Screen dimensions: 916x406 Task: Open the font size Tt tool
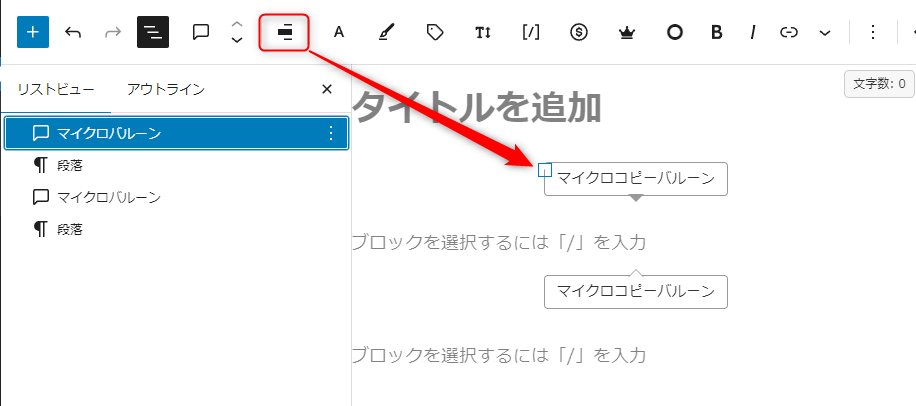483,32
